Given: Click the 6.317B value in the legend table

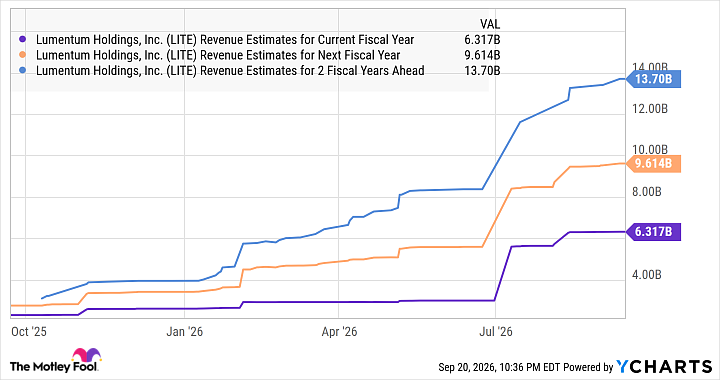Looking at the screenshot, I should tap(482, 40).
